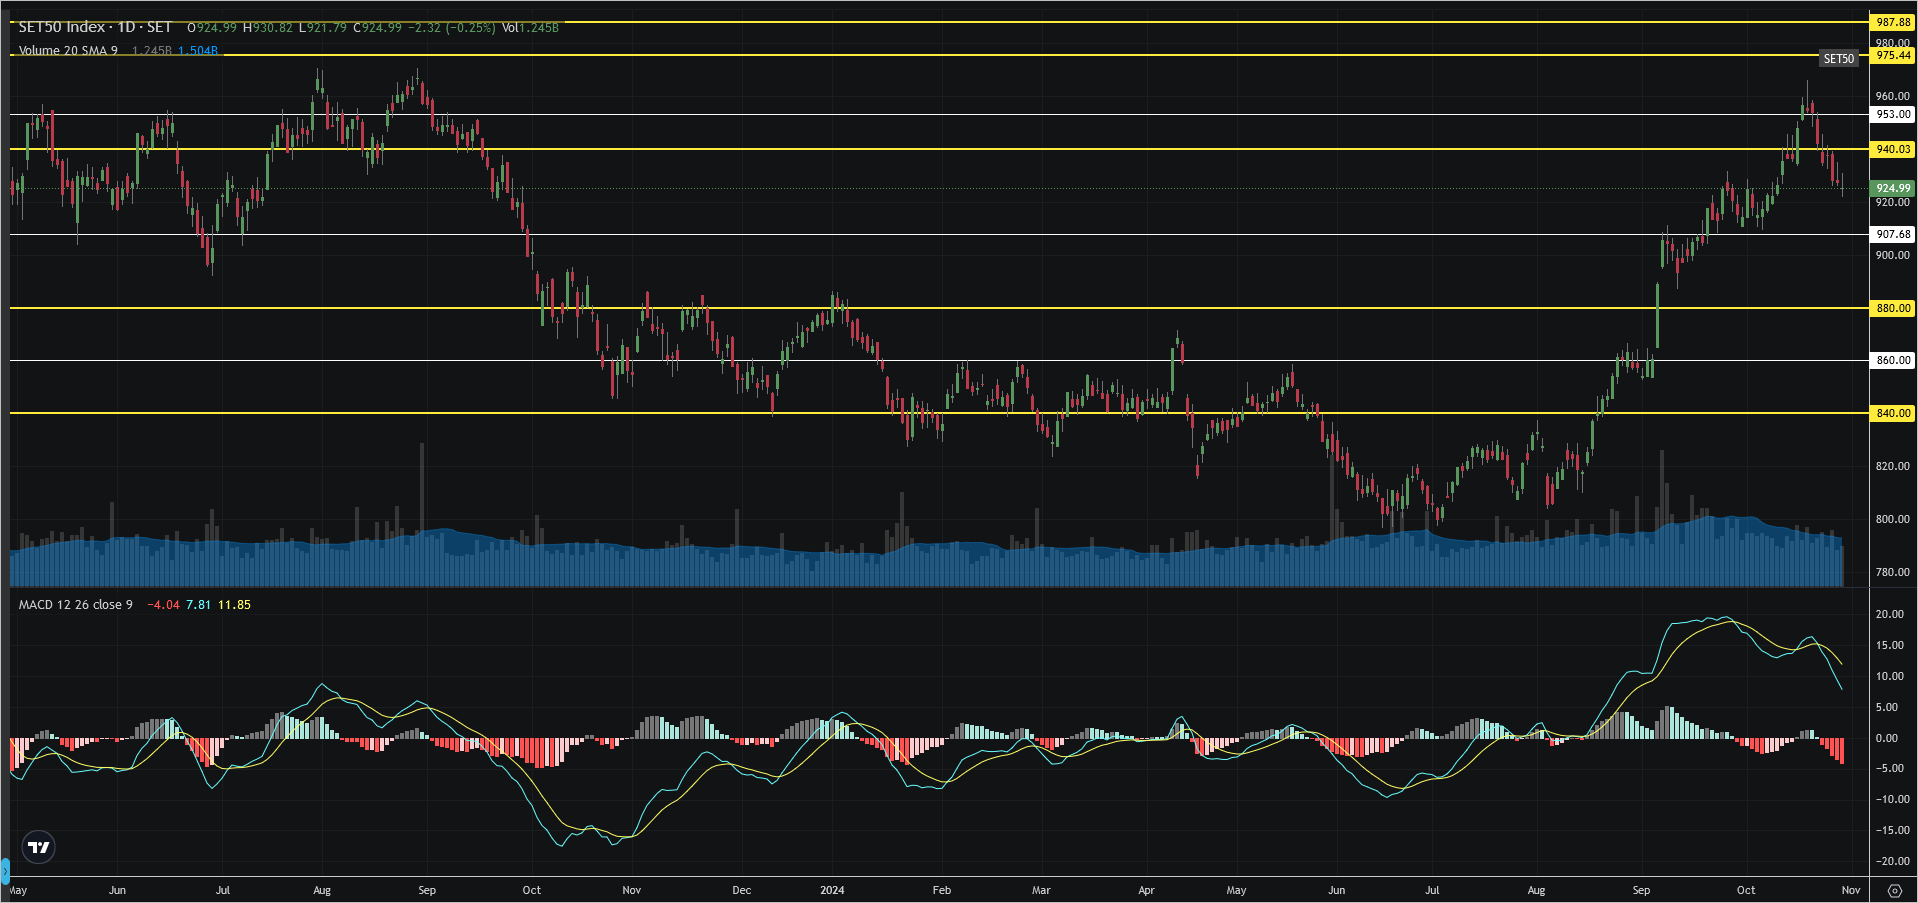1918x903 pixels.
Task: Click the green 924.99 current price label
Action: tap(1892, 188)
